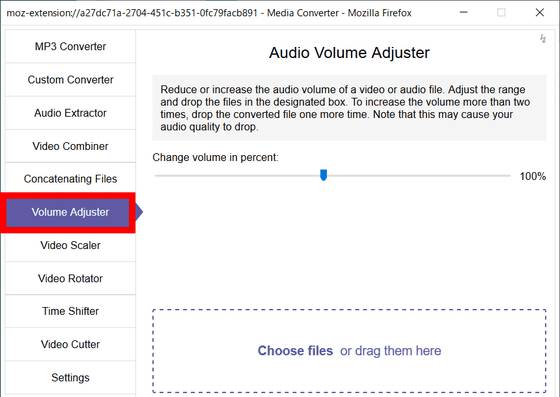Close the Media Converter window
The width and height of the screenshot is (560, 397).
point(540,12)
